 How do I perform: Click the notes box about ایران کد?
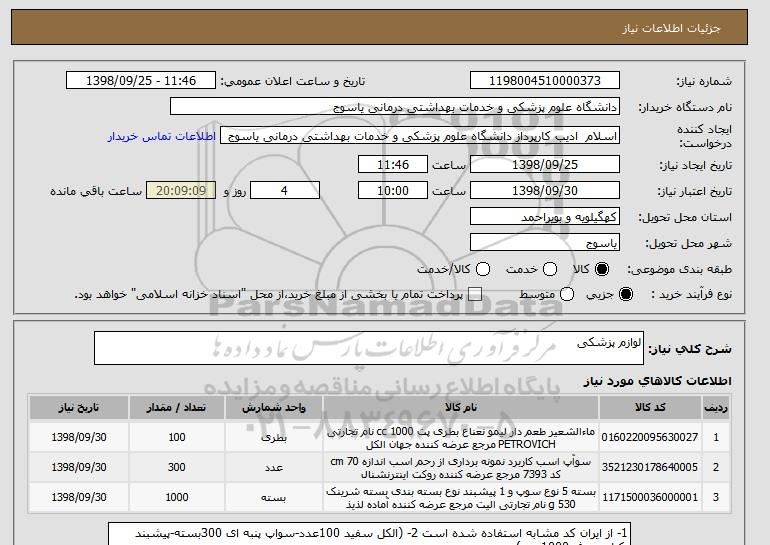[x=370, y=534]
